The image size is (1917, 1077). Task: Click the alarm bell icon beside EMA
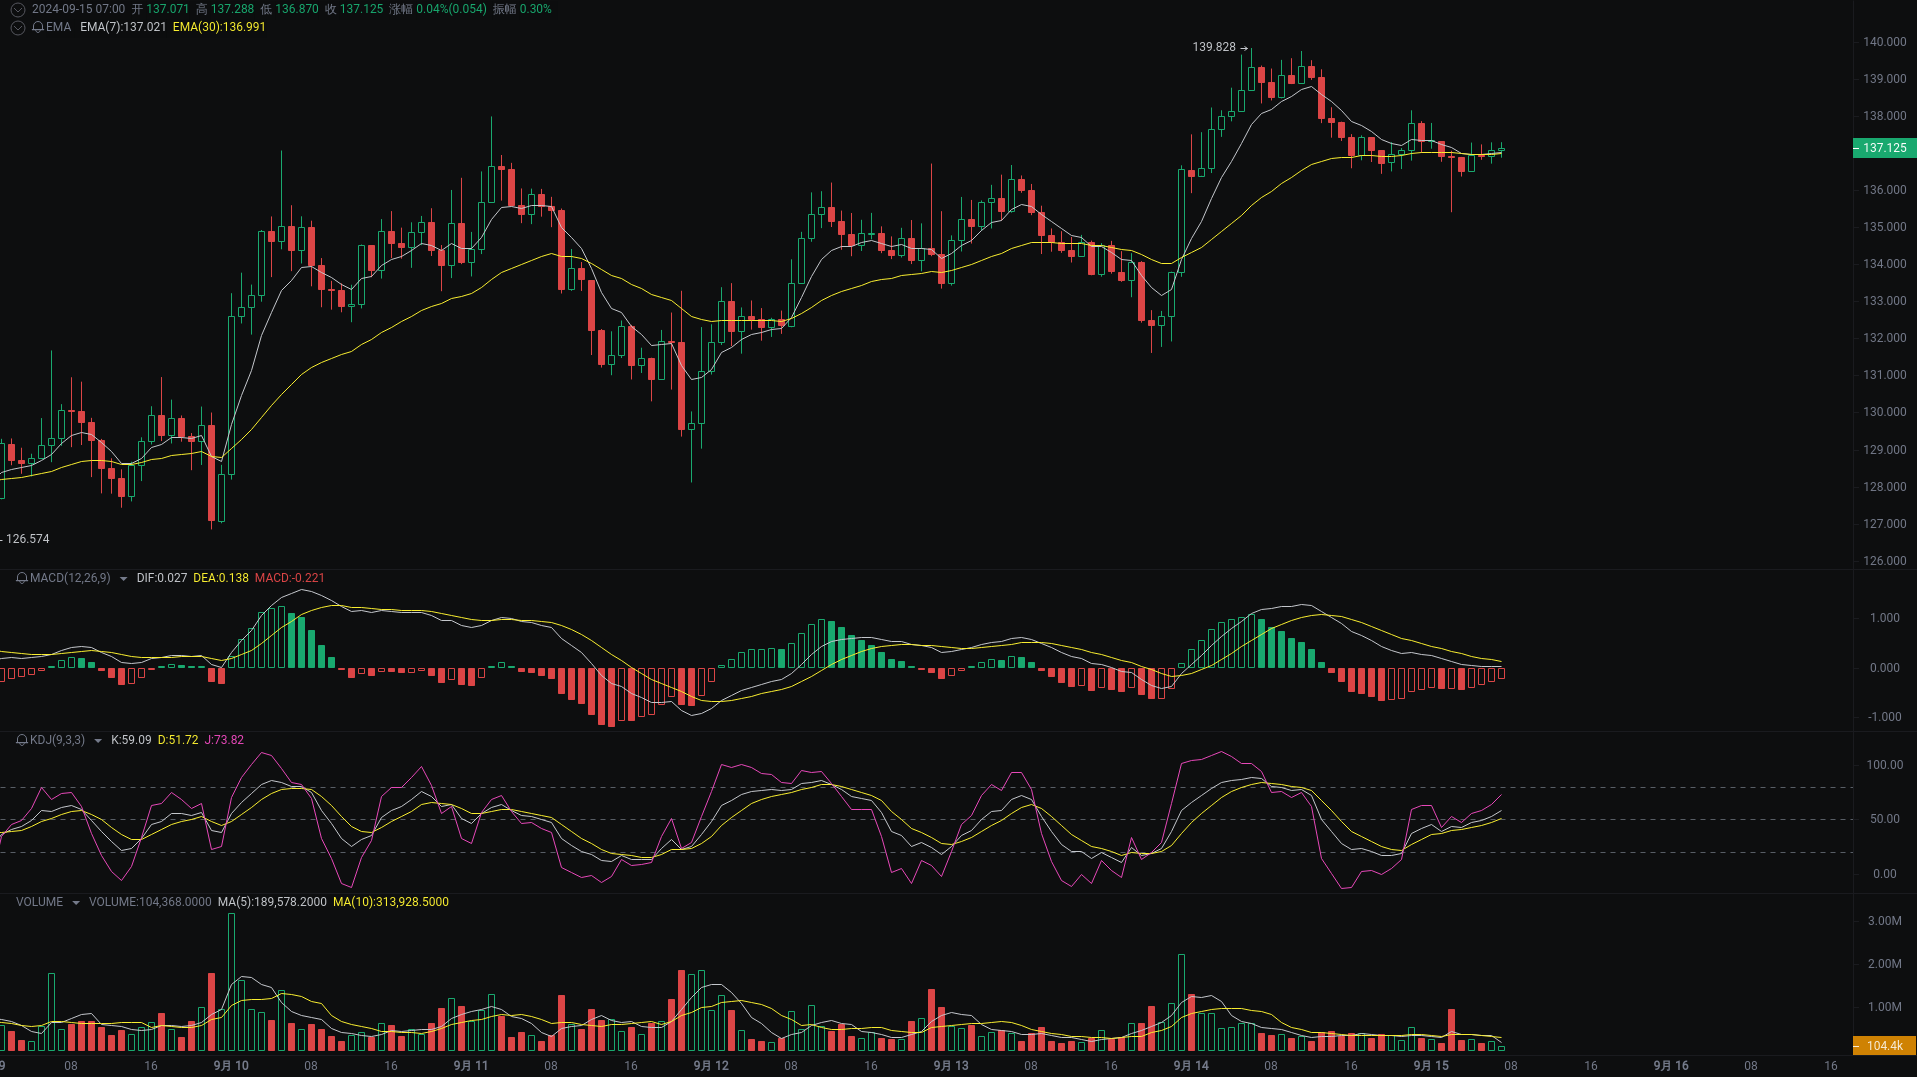point(38,28)
